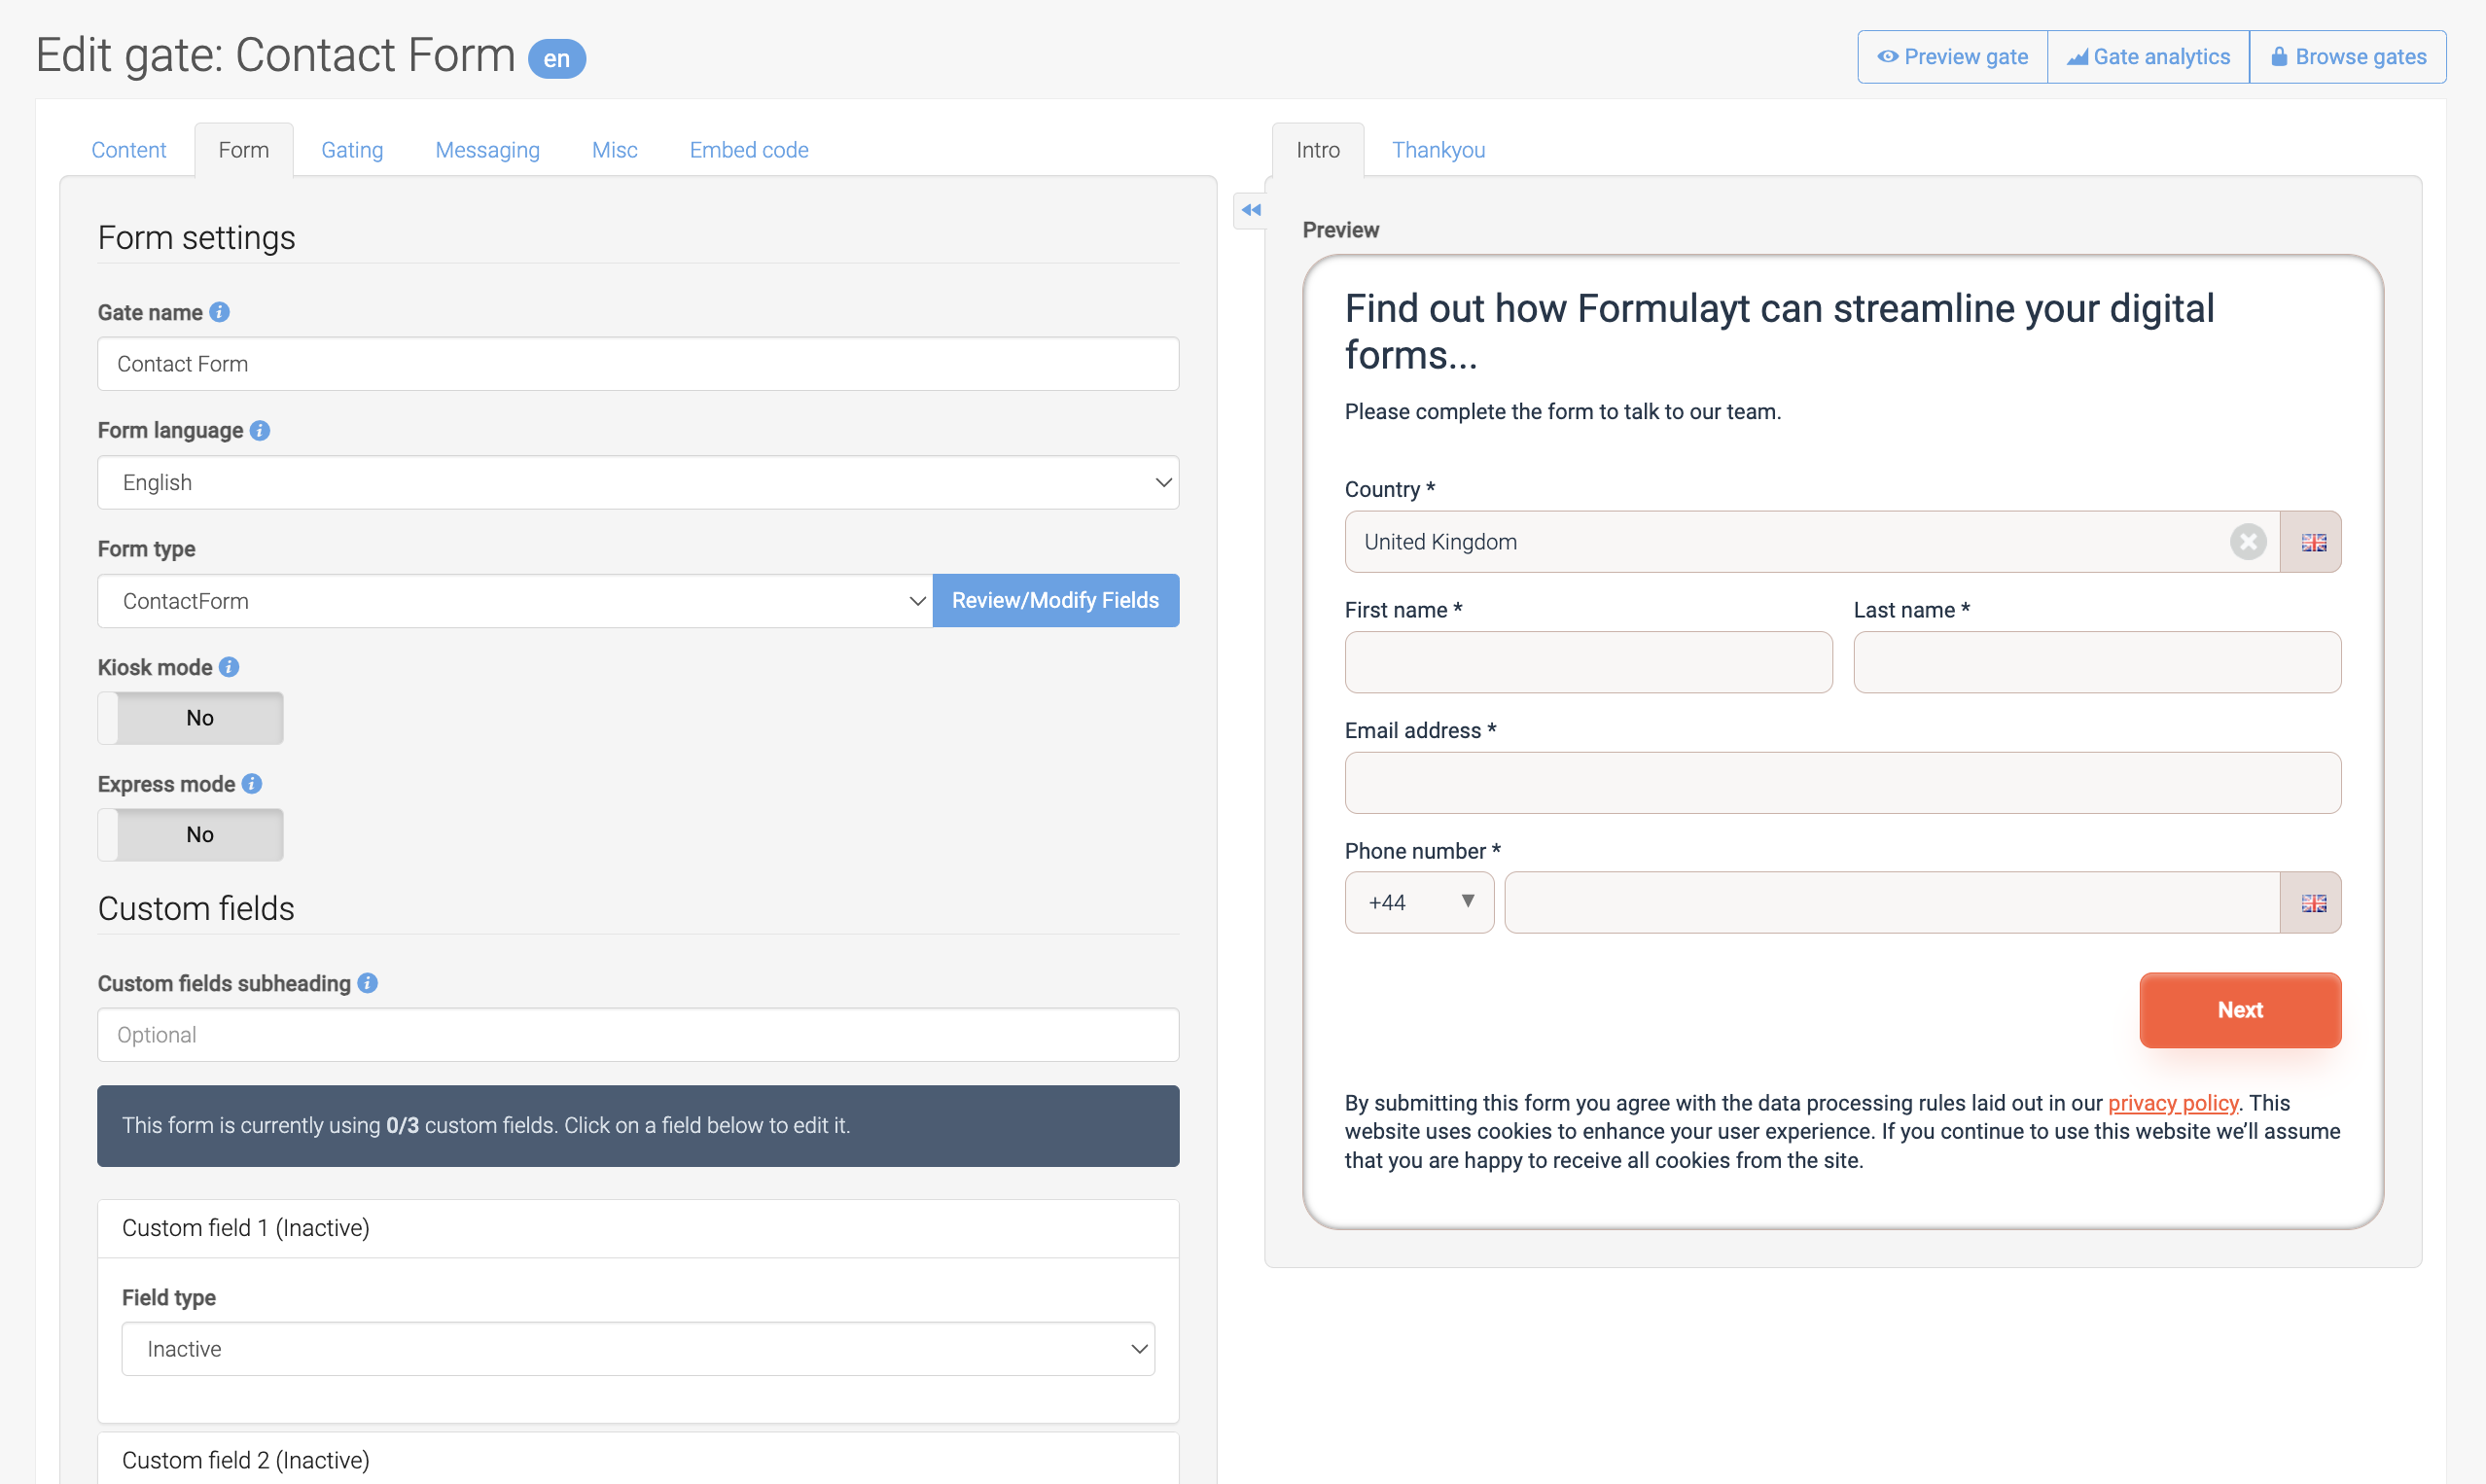Screen dimensions: 2486x1484
Task: Open Custom field 1 Field type dropdown
Action: coord(638,1349)
